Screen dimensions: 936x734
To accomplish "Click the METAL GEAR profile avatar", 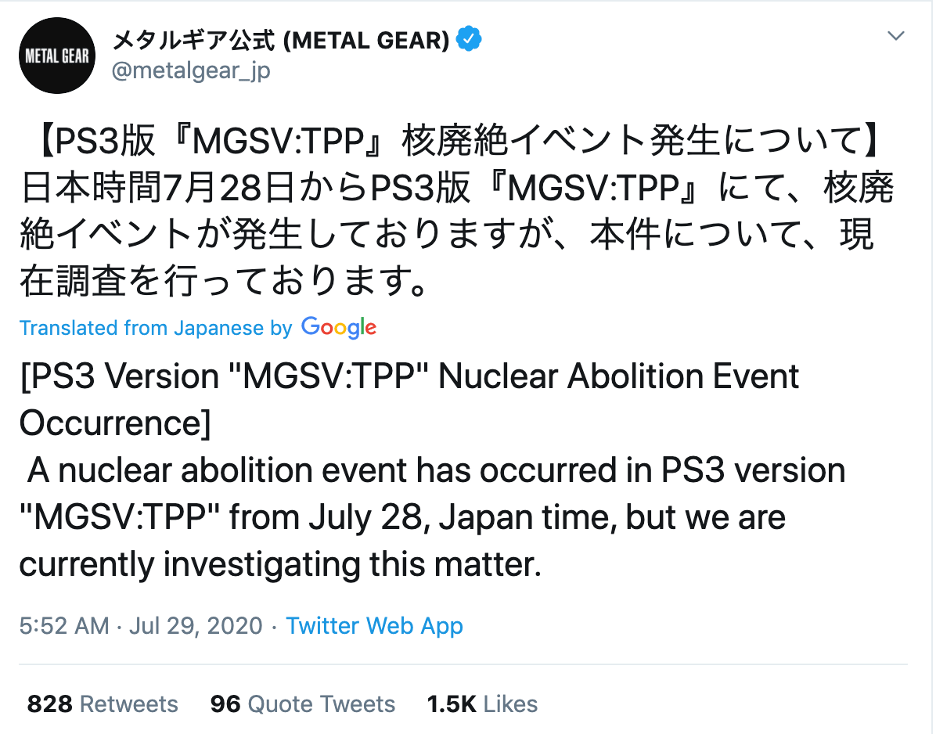I will [x=57, y=56].
